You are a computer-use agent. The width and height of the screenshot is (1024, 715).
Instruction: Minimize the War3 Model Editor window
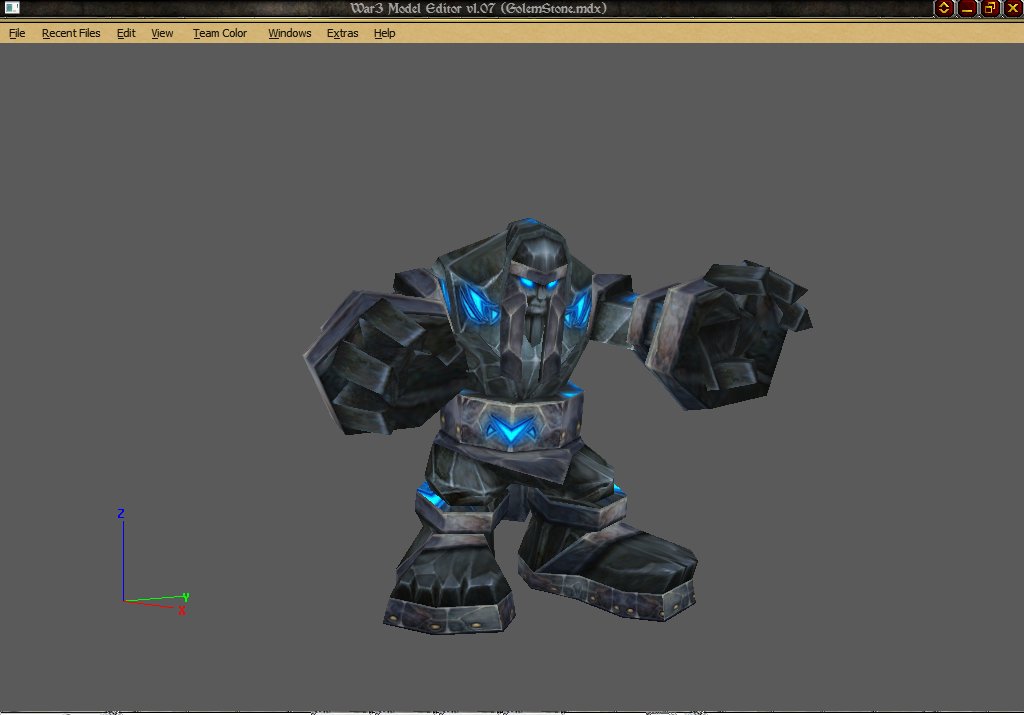pos(967,8)
